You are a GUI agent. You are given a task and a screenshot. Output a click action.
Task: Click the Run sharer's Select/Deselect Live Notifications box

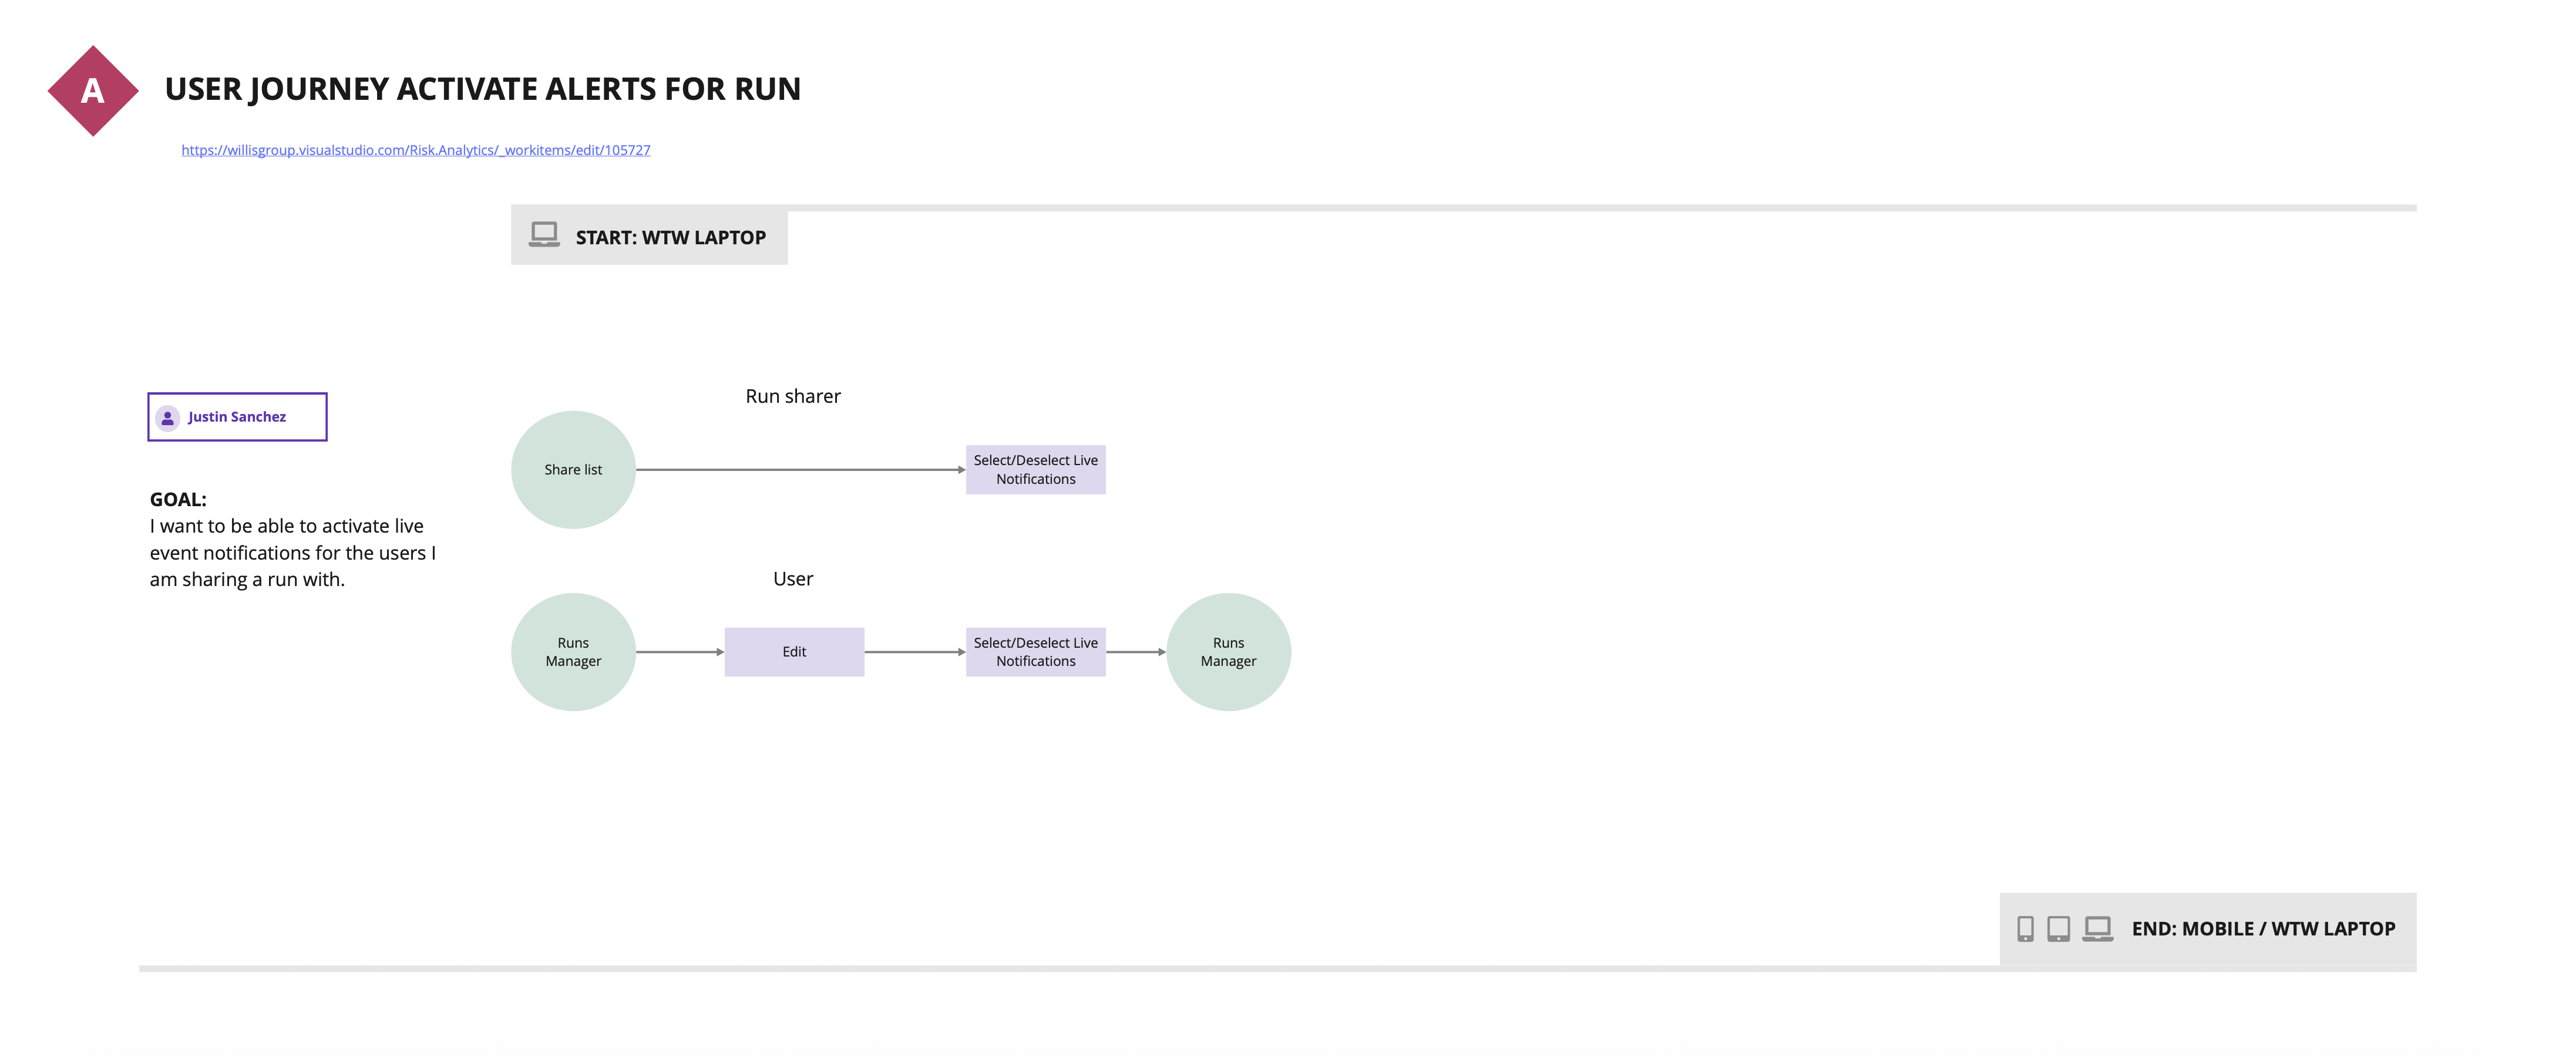1035,470
